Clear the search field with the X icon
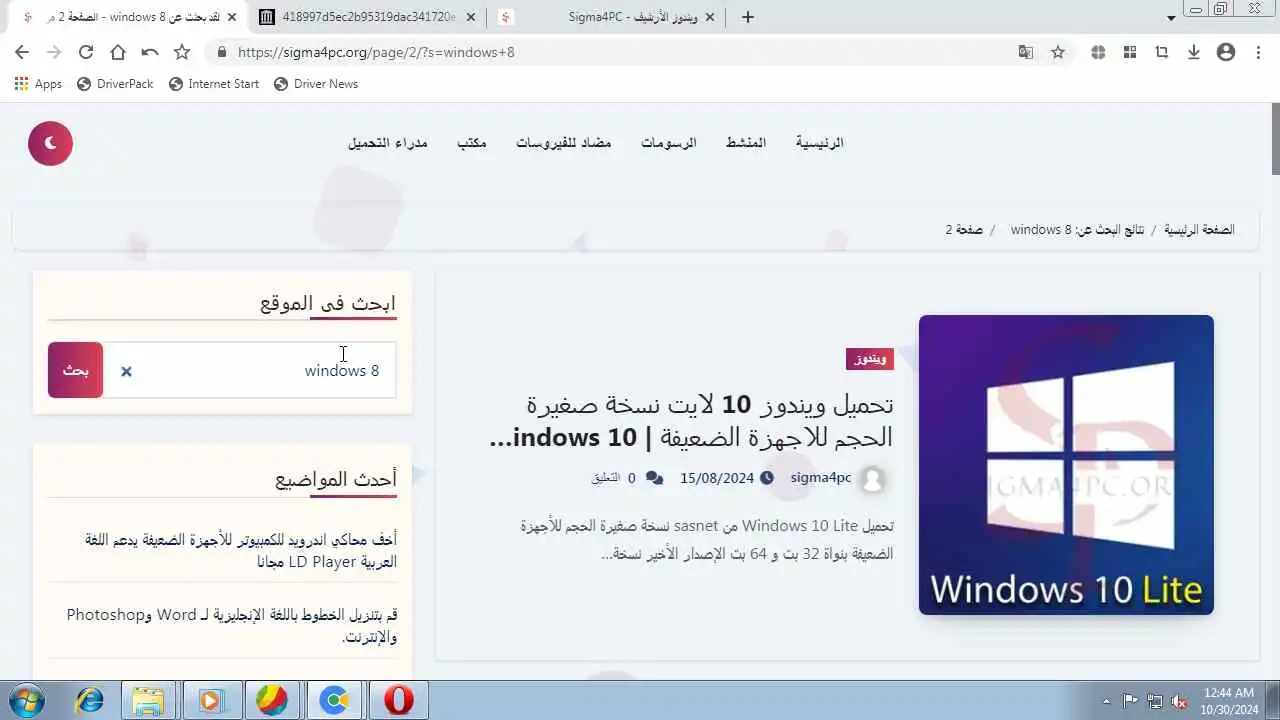The width and height of the screenshot is (1280, 720). pos(126,371)
